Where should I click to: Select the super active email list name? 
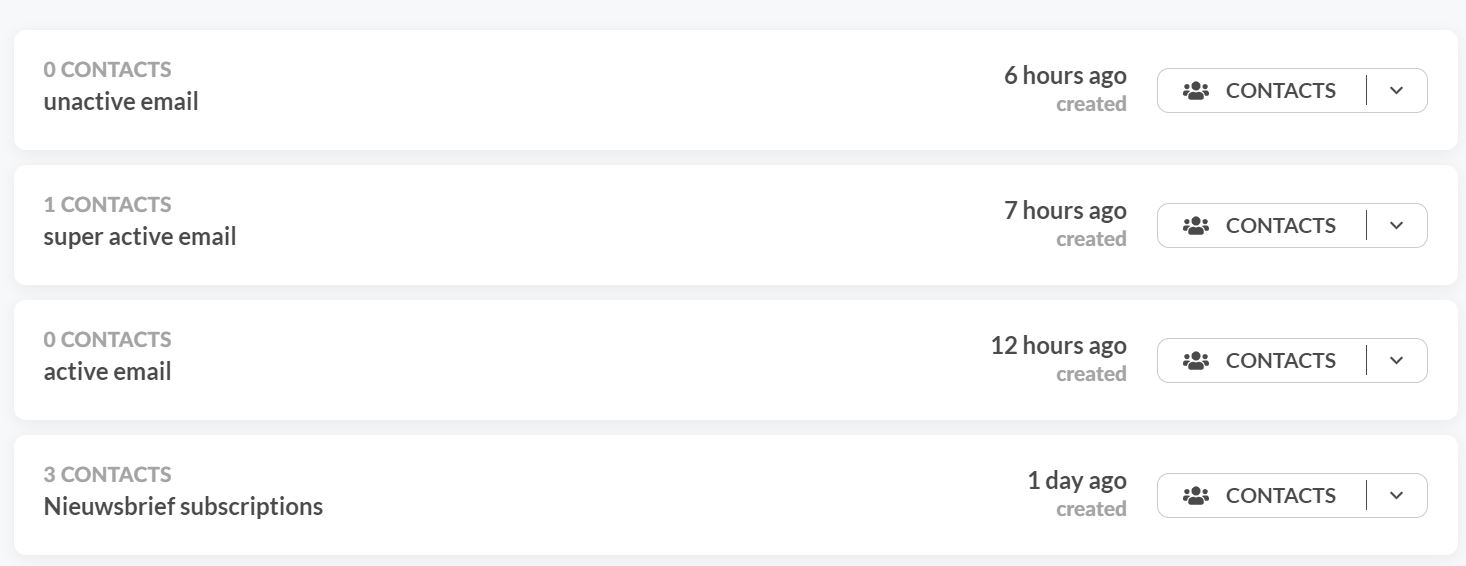140,237
